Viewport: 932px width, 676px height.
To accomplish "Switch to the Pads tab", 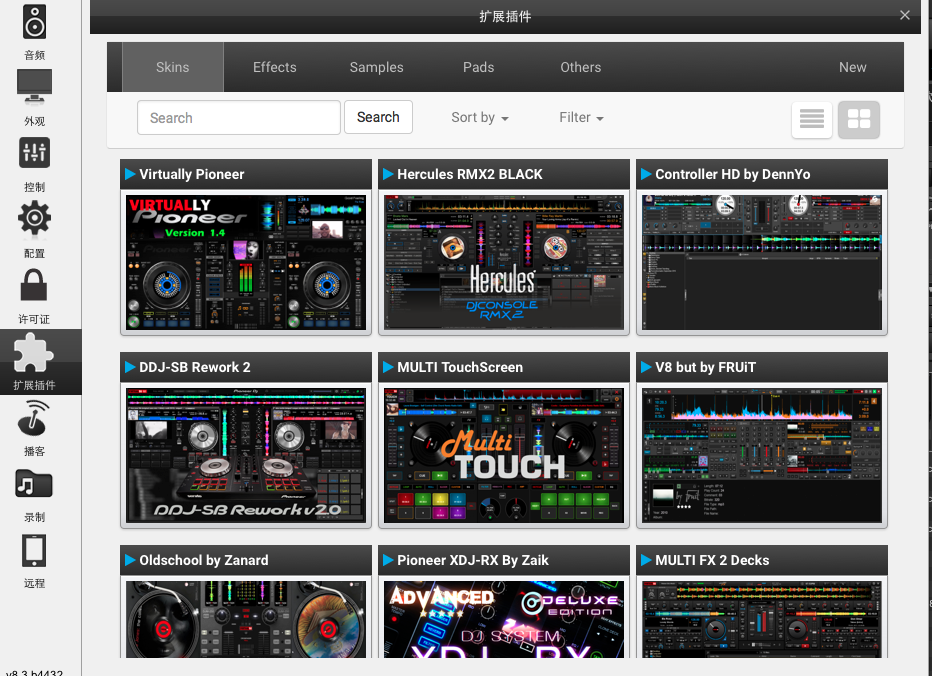I will 478,67.
